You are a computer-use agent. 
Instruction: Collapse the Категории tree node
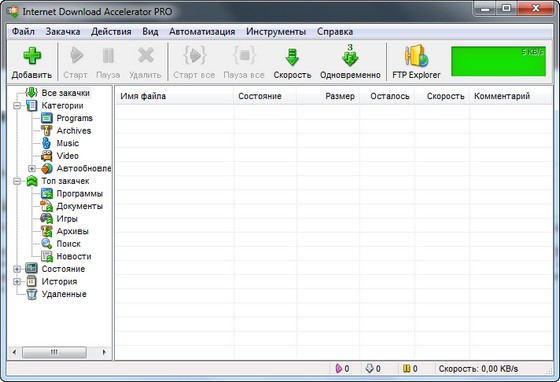(17, 106)
